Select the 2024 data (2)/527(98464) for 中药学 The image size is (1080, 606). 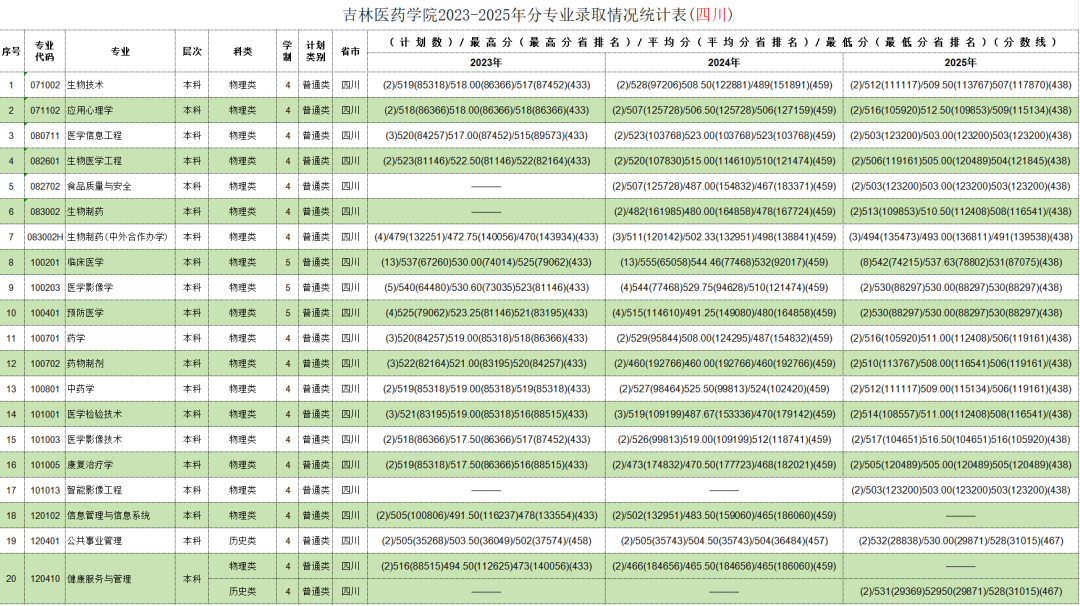tap(724, 389)
